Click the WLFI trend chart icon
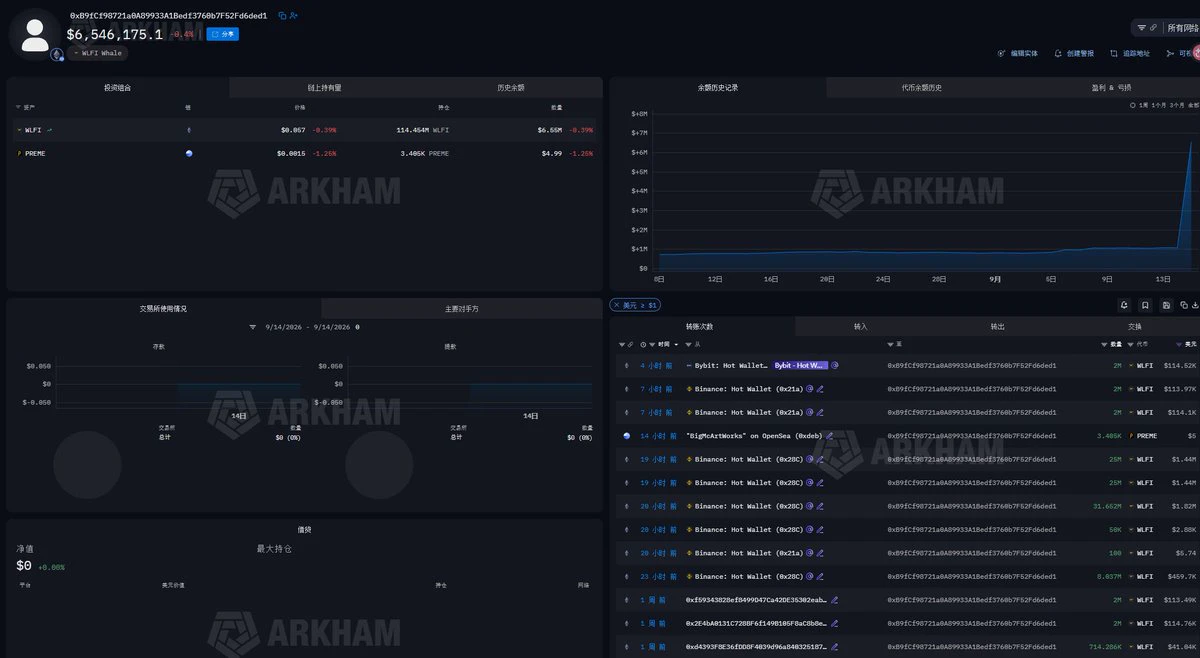The width and height of the screenshot is (1200, 658). pos(49,130)
